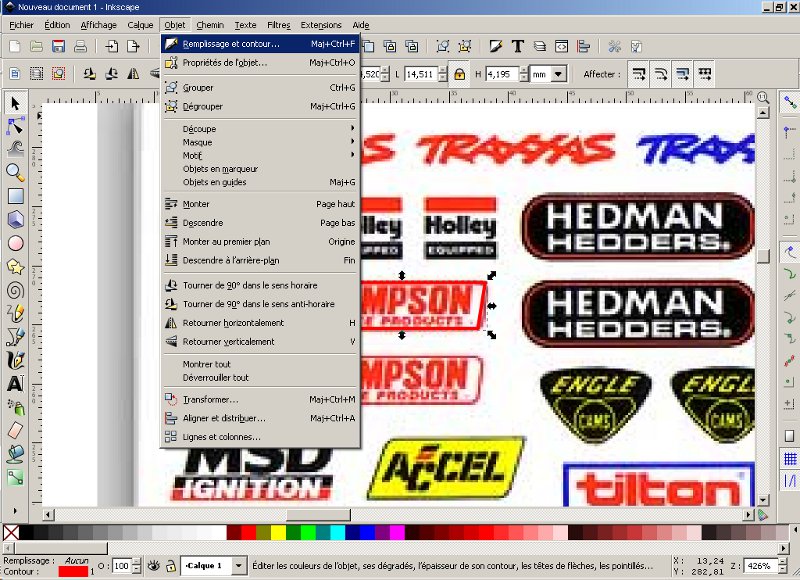The height and width of the screenshot is (580, 800).
Task: Choose Transformer… in the Objet menu
Action: click(260, 399)
